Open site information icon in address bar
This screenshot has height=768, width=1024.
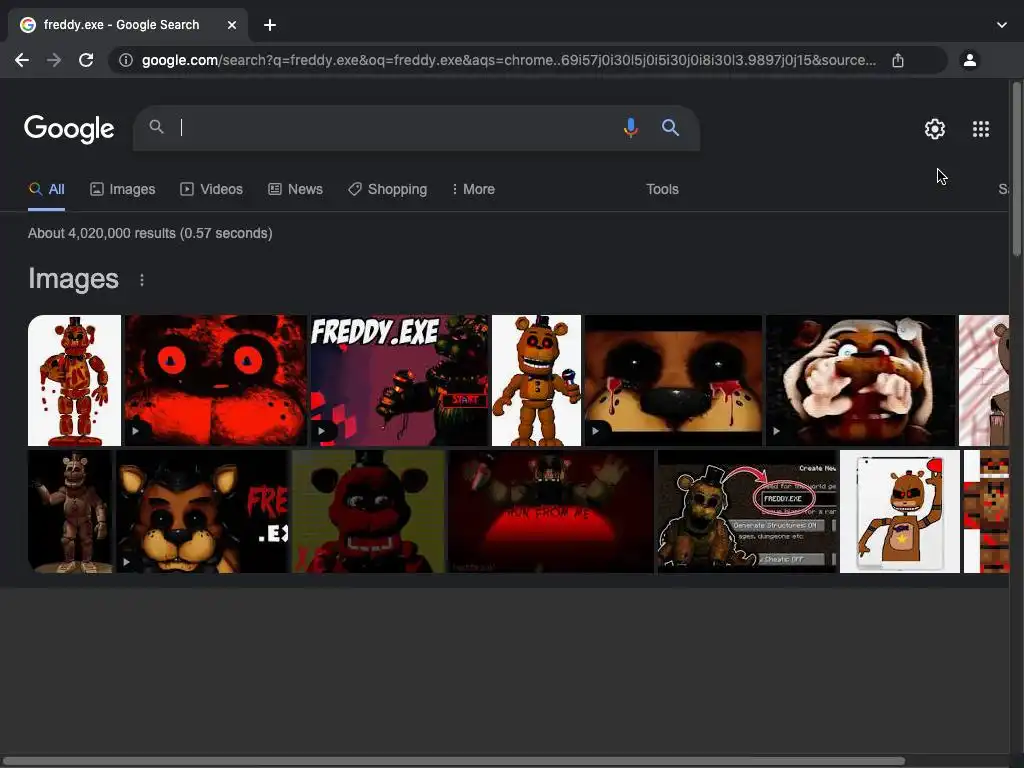click(x=125, y=60)
